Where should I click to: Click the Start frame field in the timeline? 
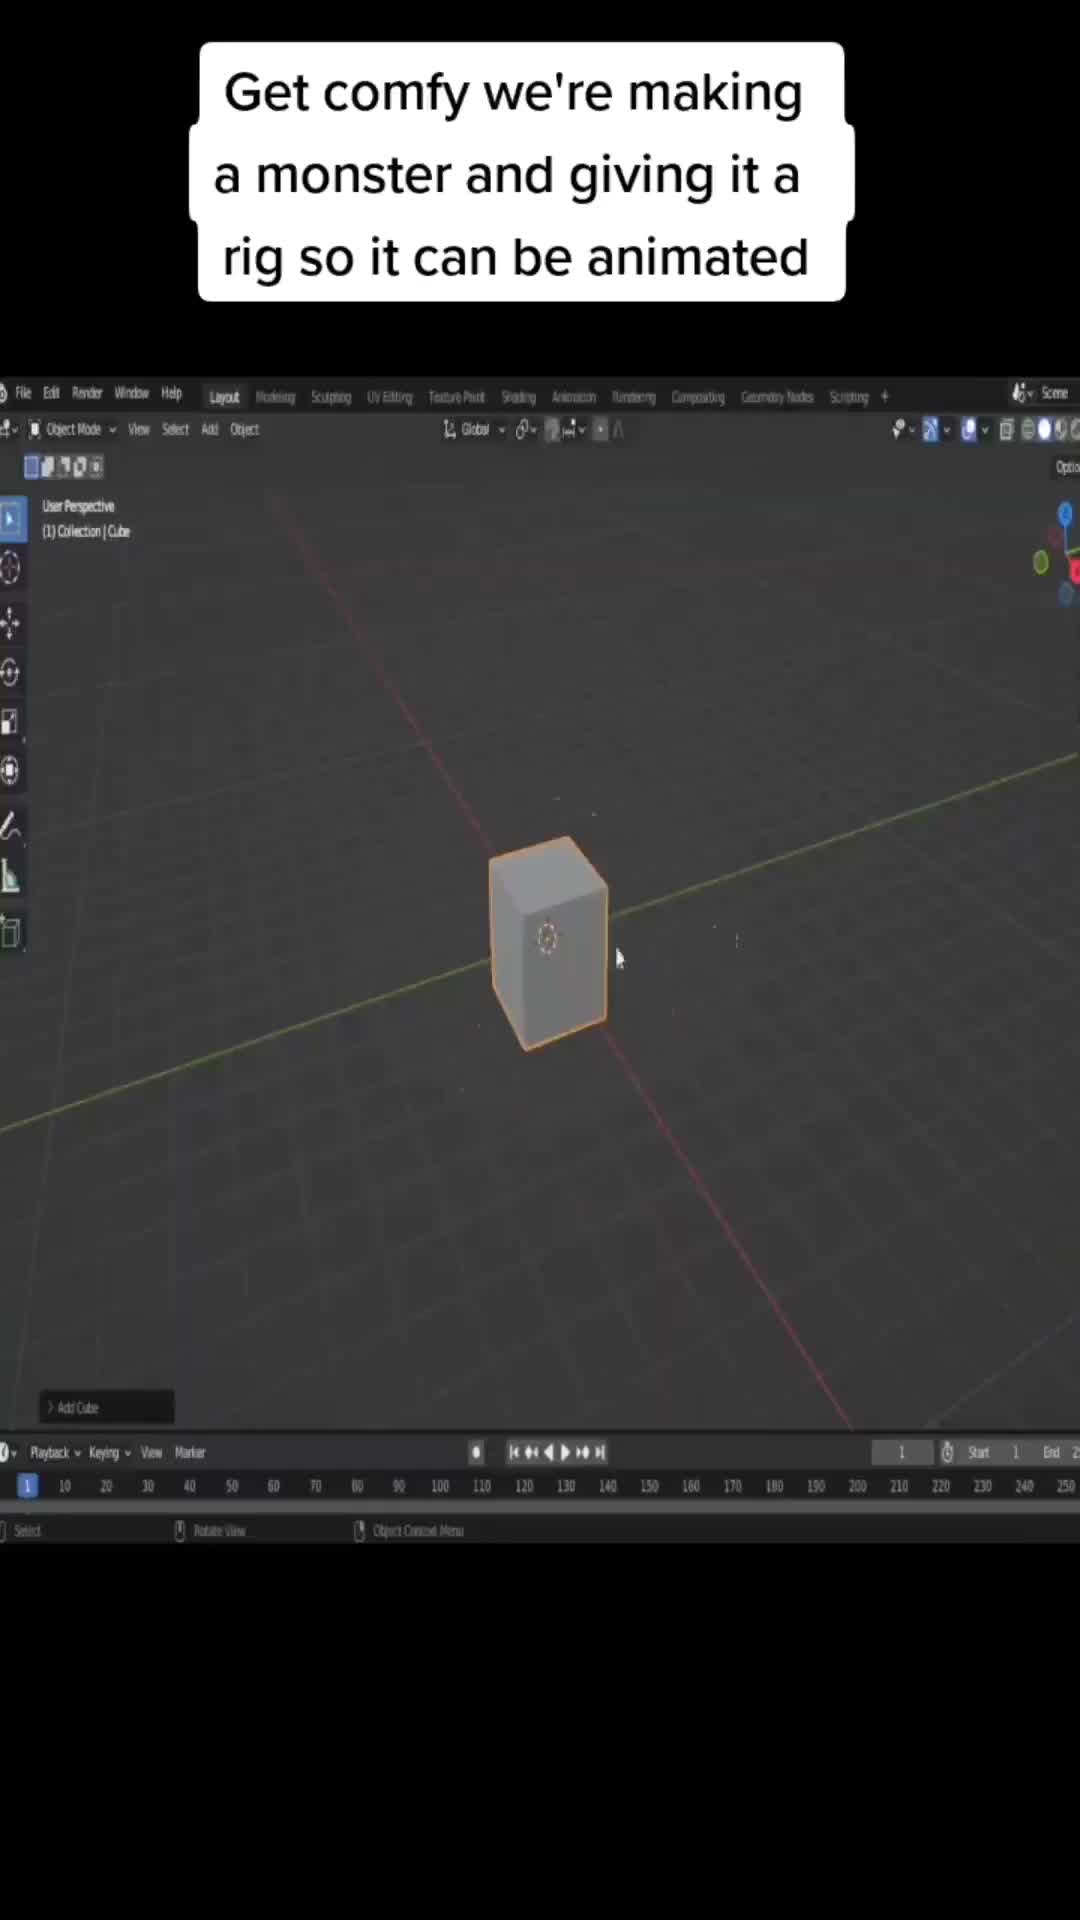(x=996, y=1452)
